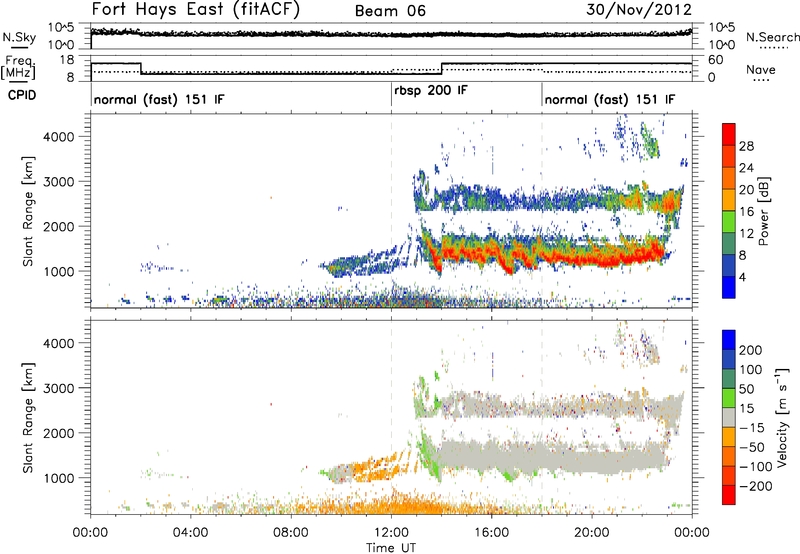Screen dimensions: 800x554
Task: Click the '28' power colorbar label
Action: point(746,146)
